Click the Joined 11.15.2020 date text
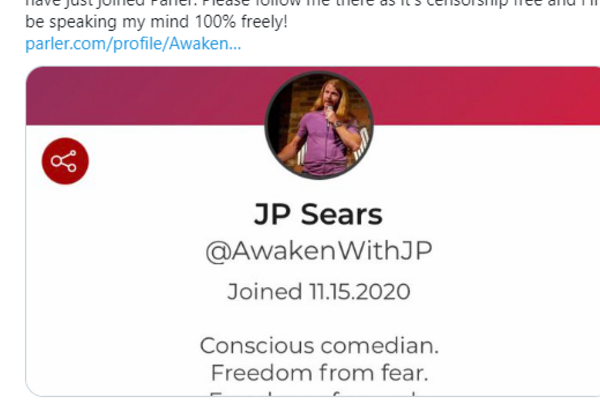This screenshot has width=600, height=400. click(x=319, y=292)
